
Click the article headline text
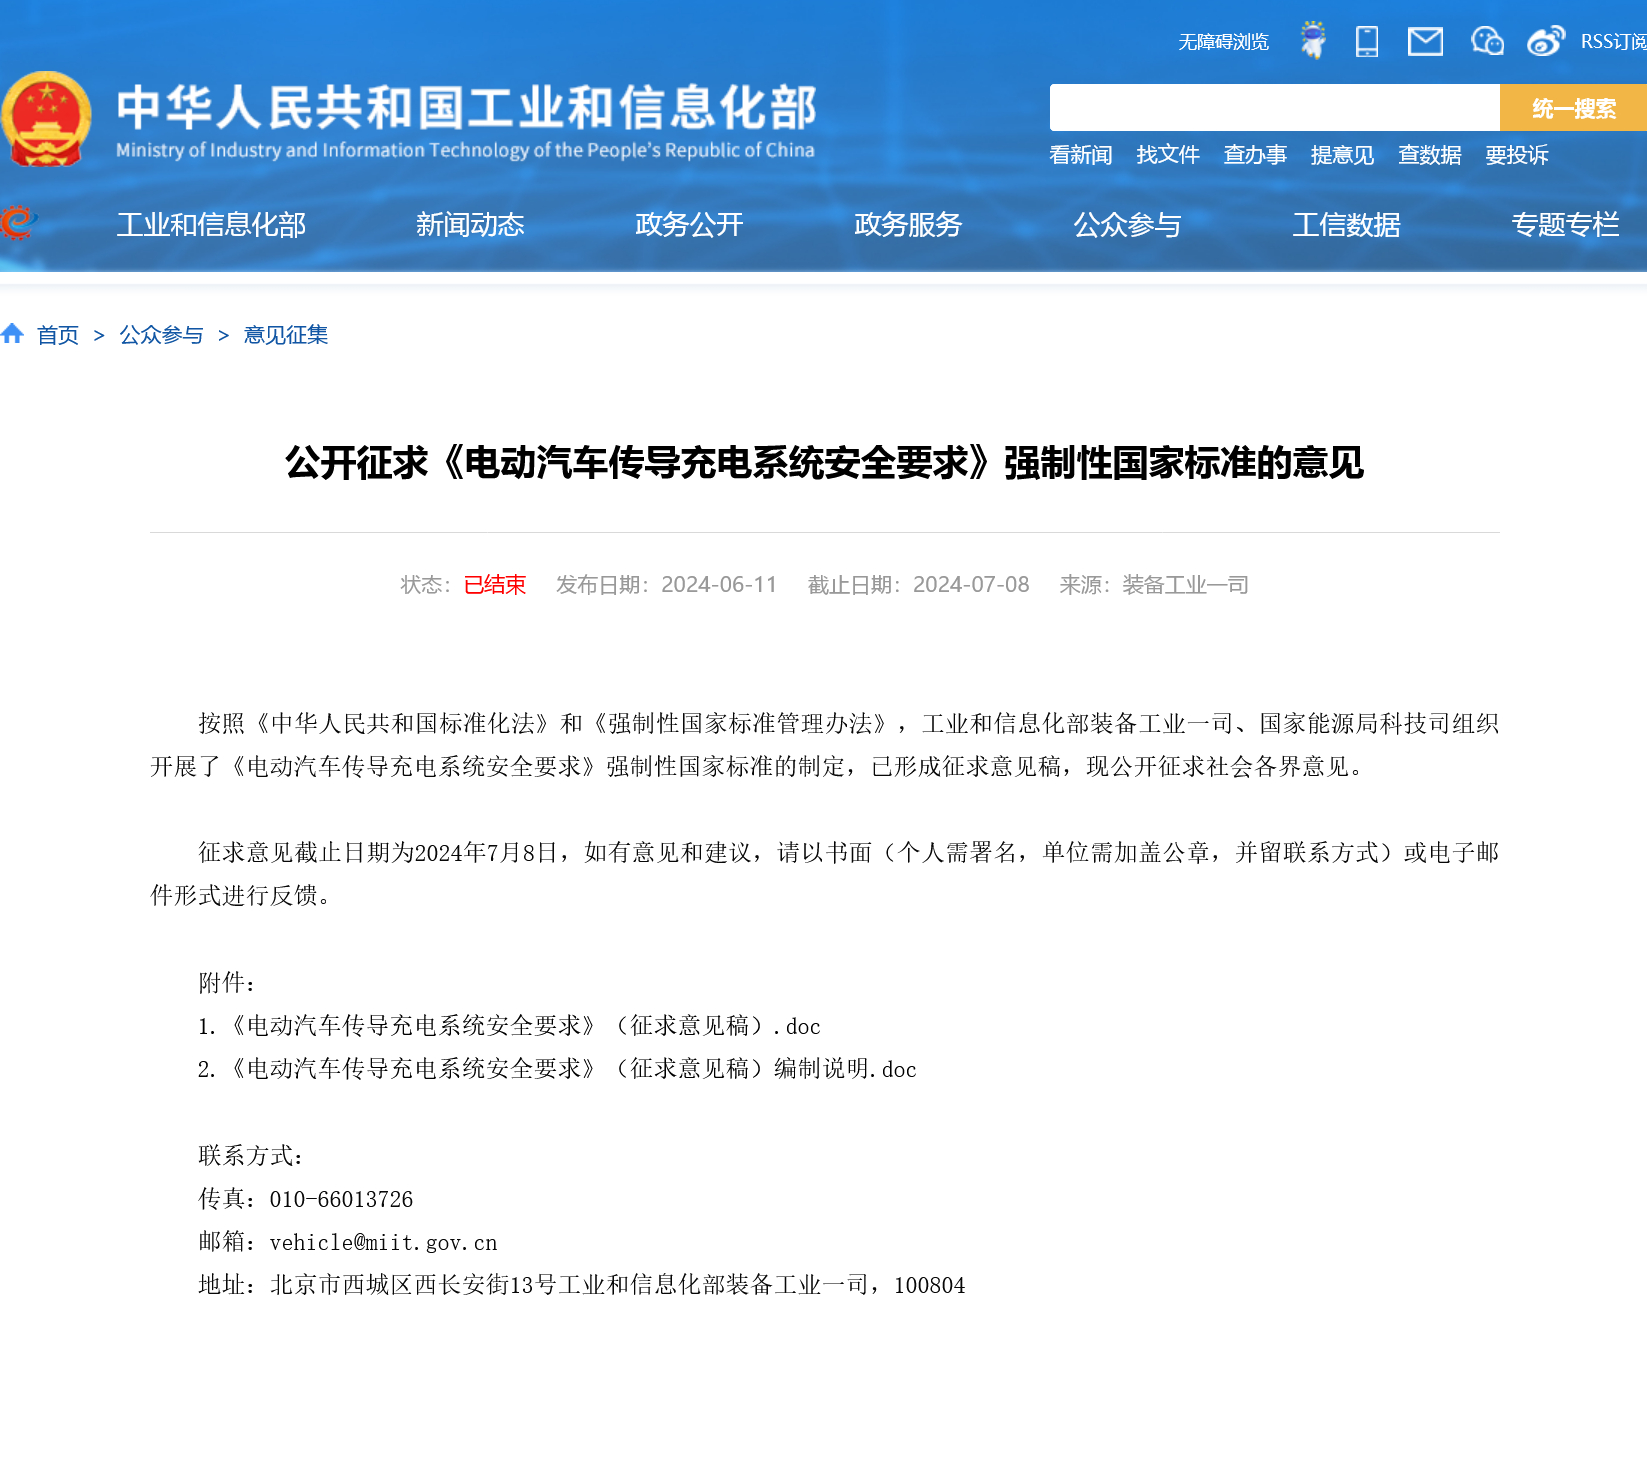click(x=824, y=463)
